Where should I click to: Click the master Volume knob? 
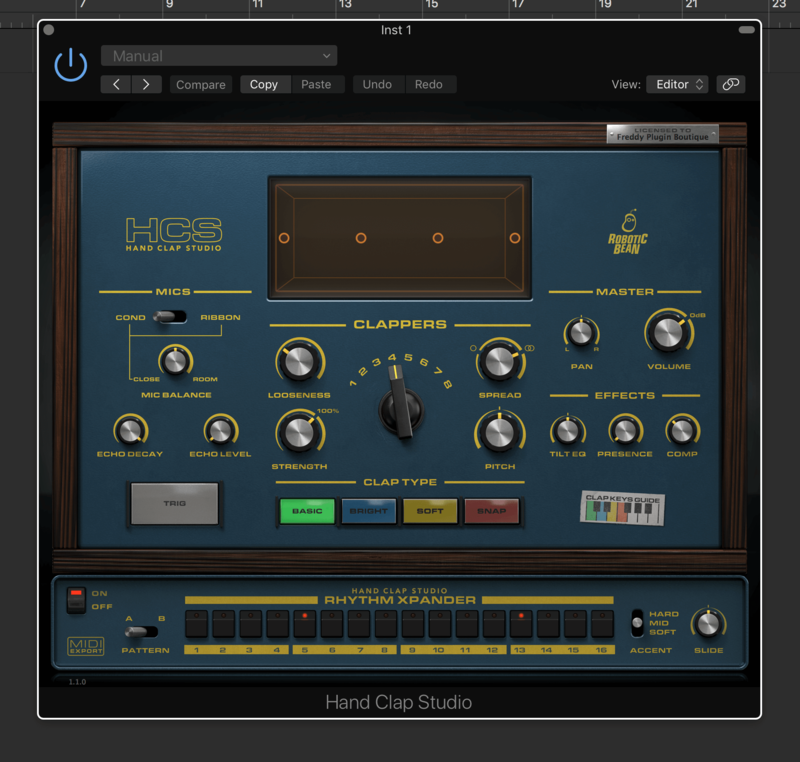[668, 334]
